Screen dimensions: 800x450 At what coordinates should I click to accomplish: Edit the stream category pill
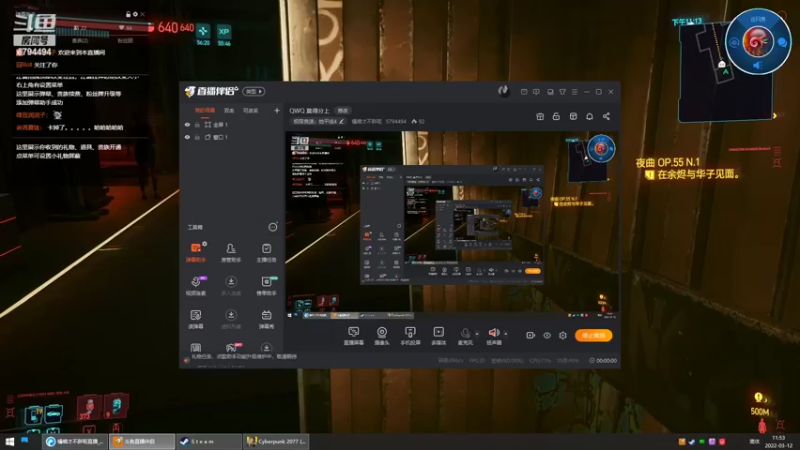318,121
